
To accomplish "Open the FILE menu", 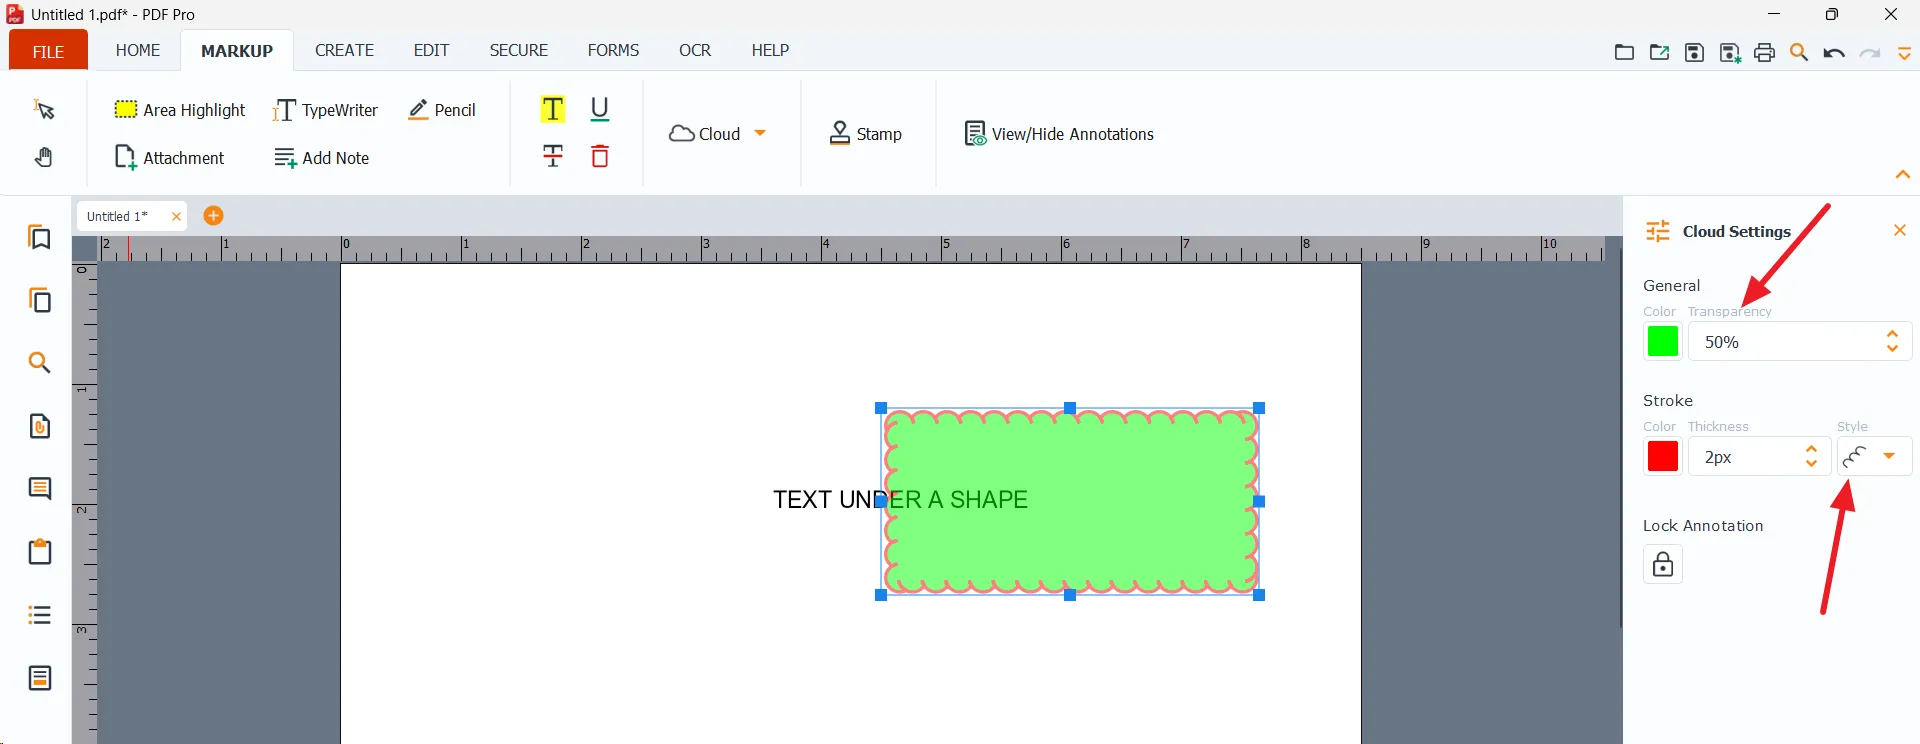I will [48, 51].
